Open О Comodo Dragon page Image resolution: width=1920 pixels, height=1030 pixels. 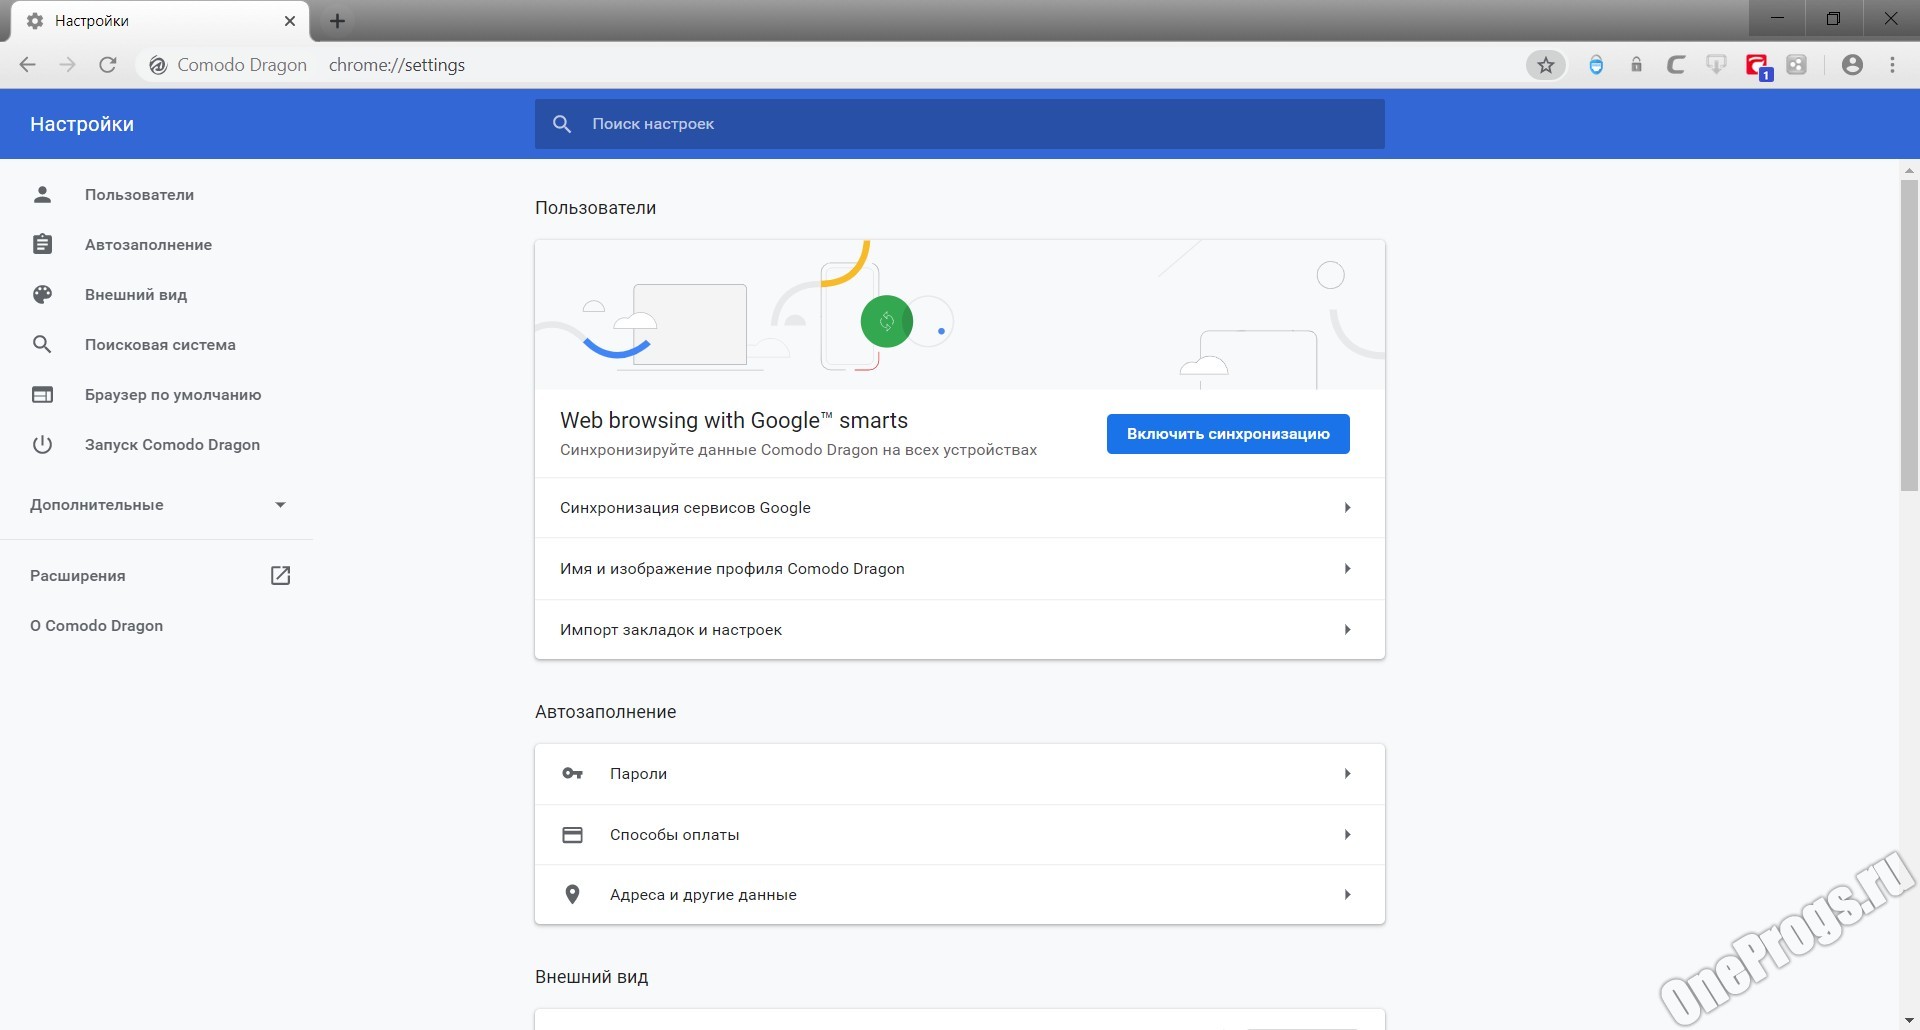(x=96, y=626)
